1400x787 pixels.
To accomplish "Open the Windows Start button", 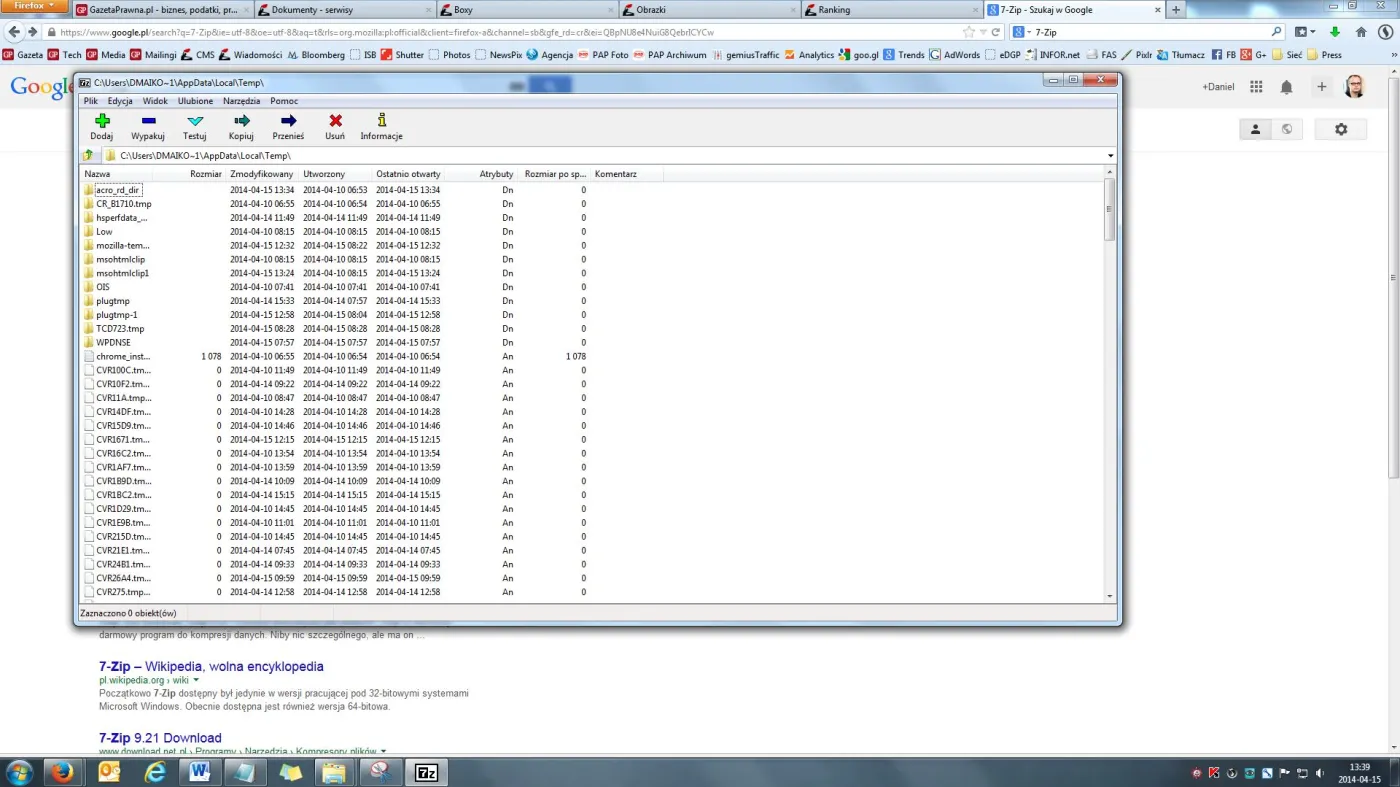I will 19,772.
